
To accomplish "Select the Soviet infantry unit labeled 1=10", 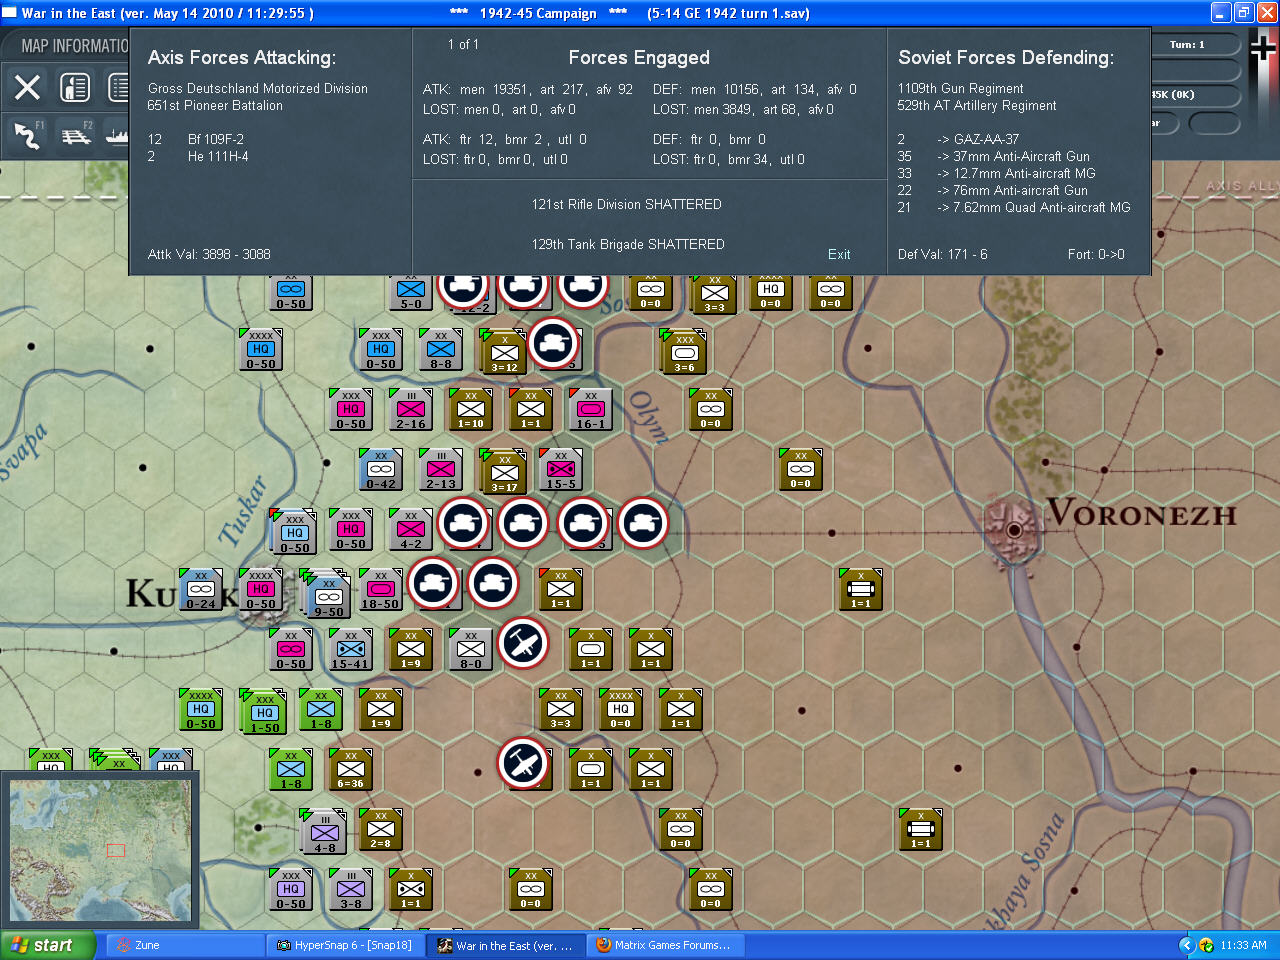I will click(471, 410).
